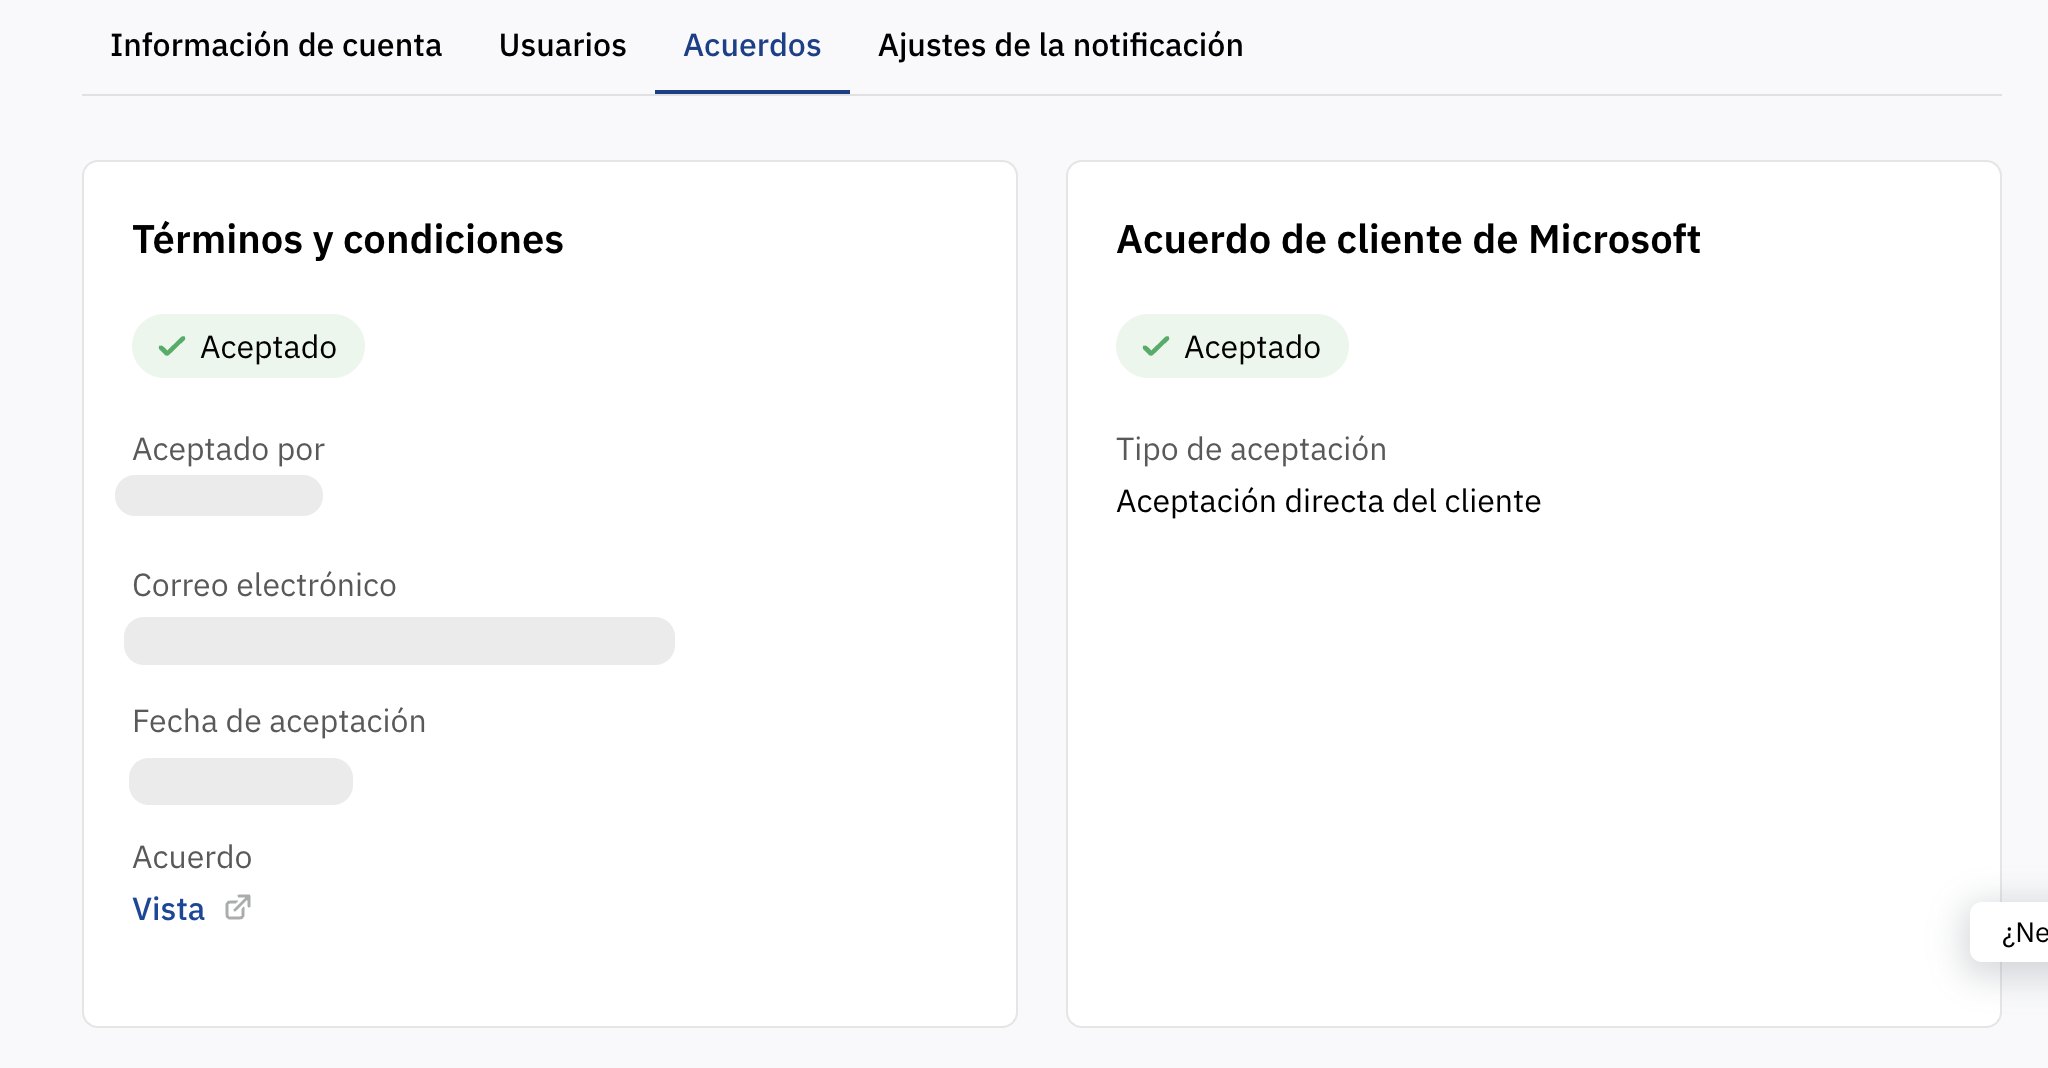Click the Aceptado badge under Acuerdo de cliente de Microsoft
The width and height of the screenshot is (2048, 1068).
click(x=1232, y=346)
